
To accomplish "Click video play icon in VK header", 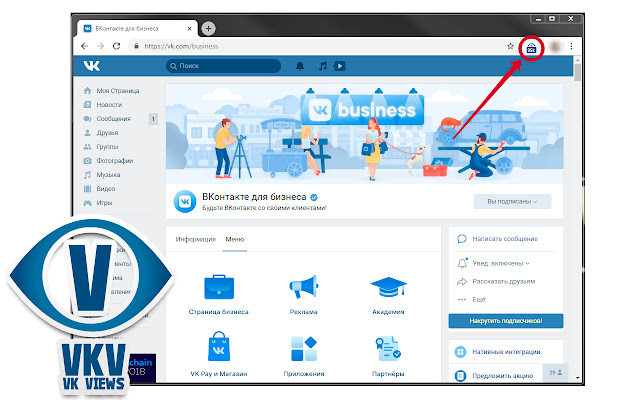I will [340, 66].
